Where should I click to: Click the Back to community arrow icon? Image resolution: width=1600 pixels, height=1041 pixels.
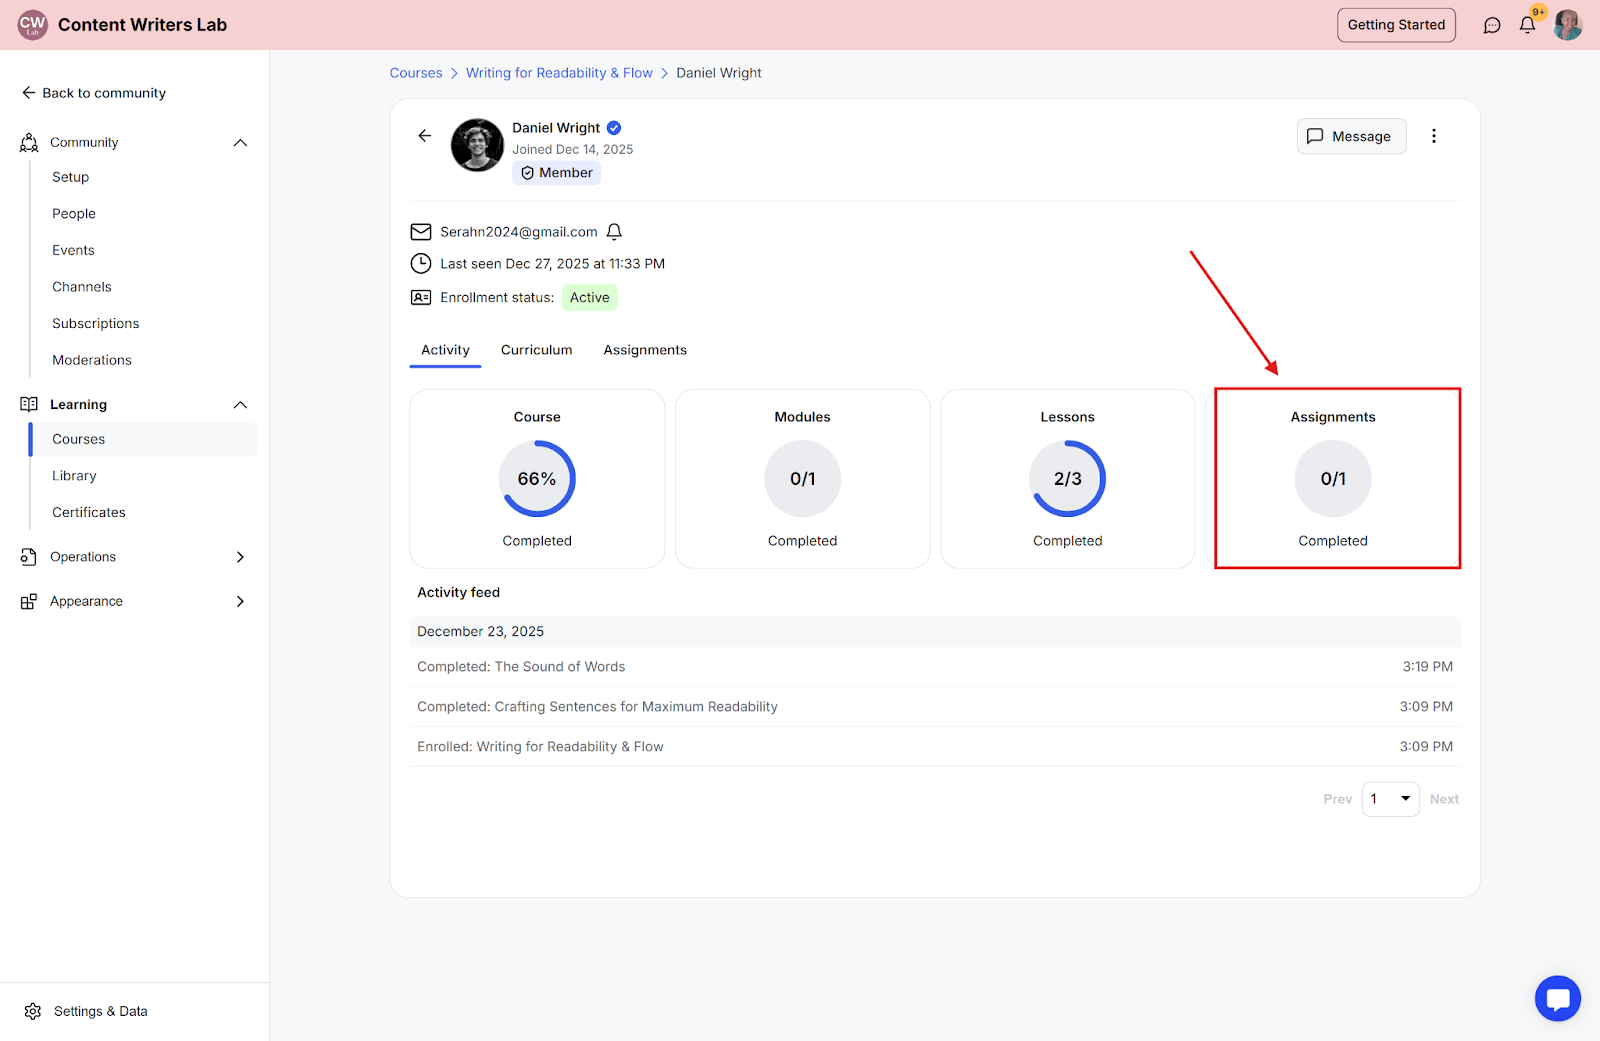coord(28,93)
